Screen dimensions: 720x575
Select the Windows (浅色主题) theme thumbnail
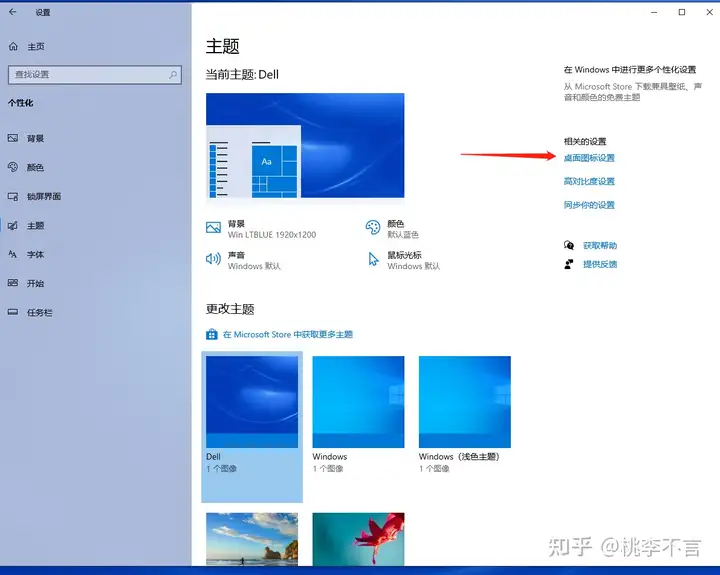pos(465,402)
